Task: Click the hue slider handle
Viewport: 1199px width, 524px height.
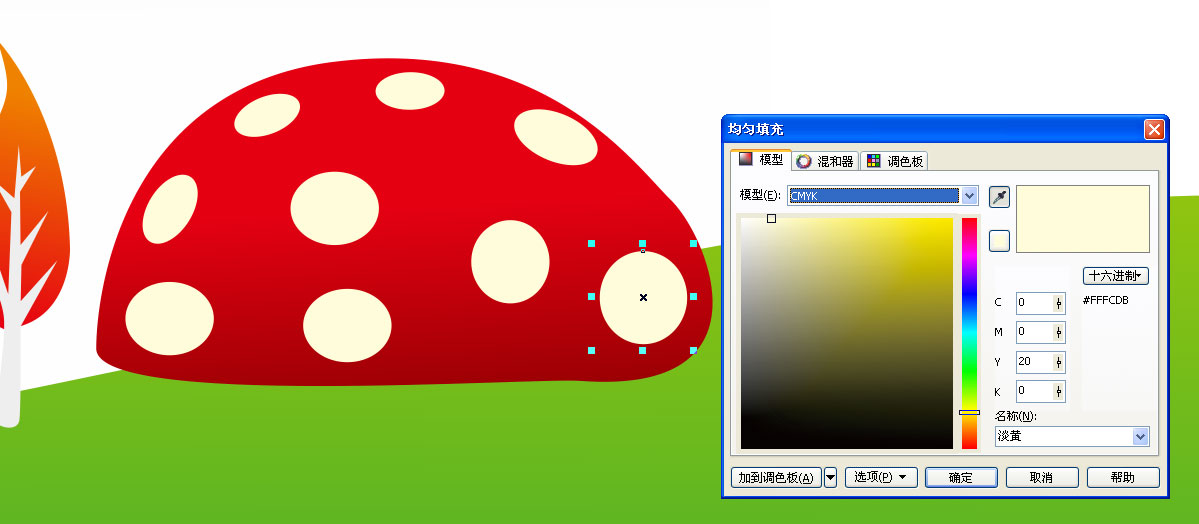Action: [970, 412]
